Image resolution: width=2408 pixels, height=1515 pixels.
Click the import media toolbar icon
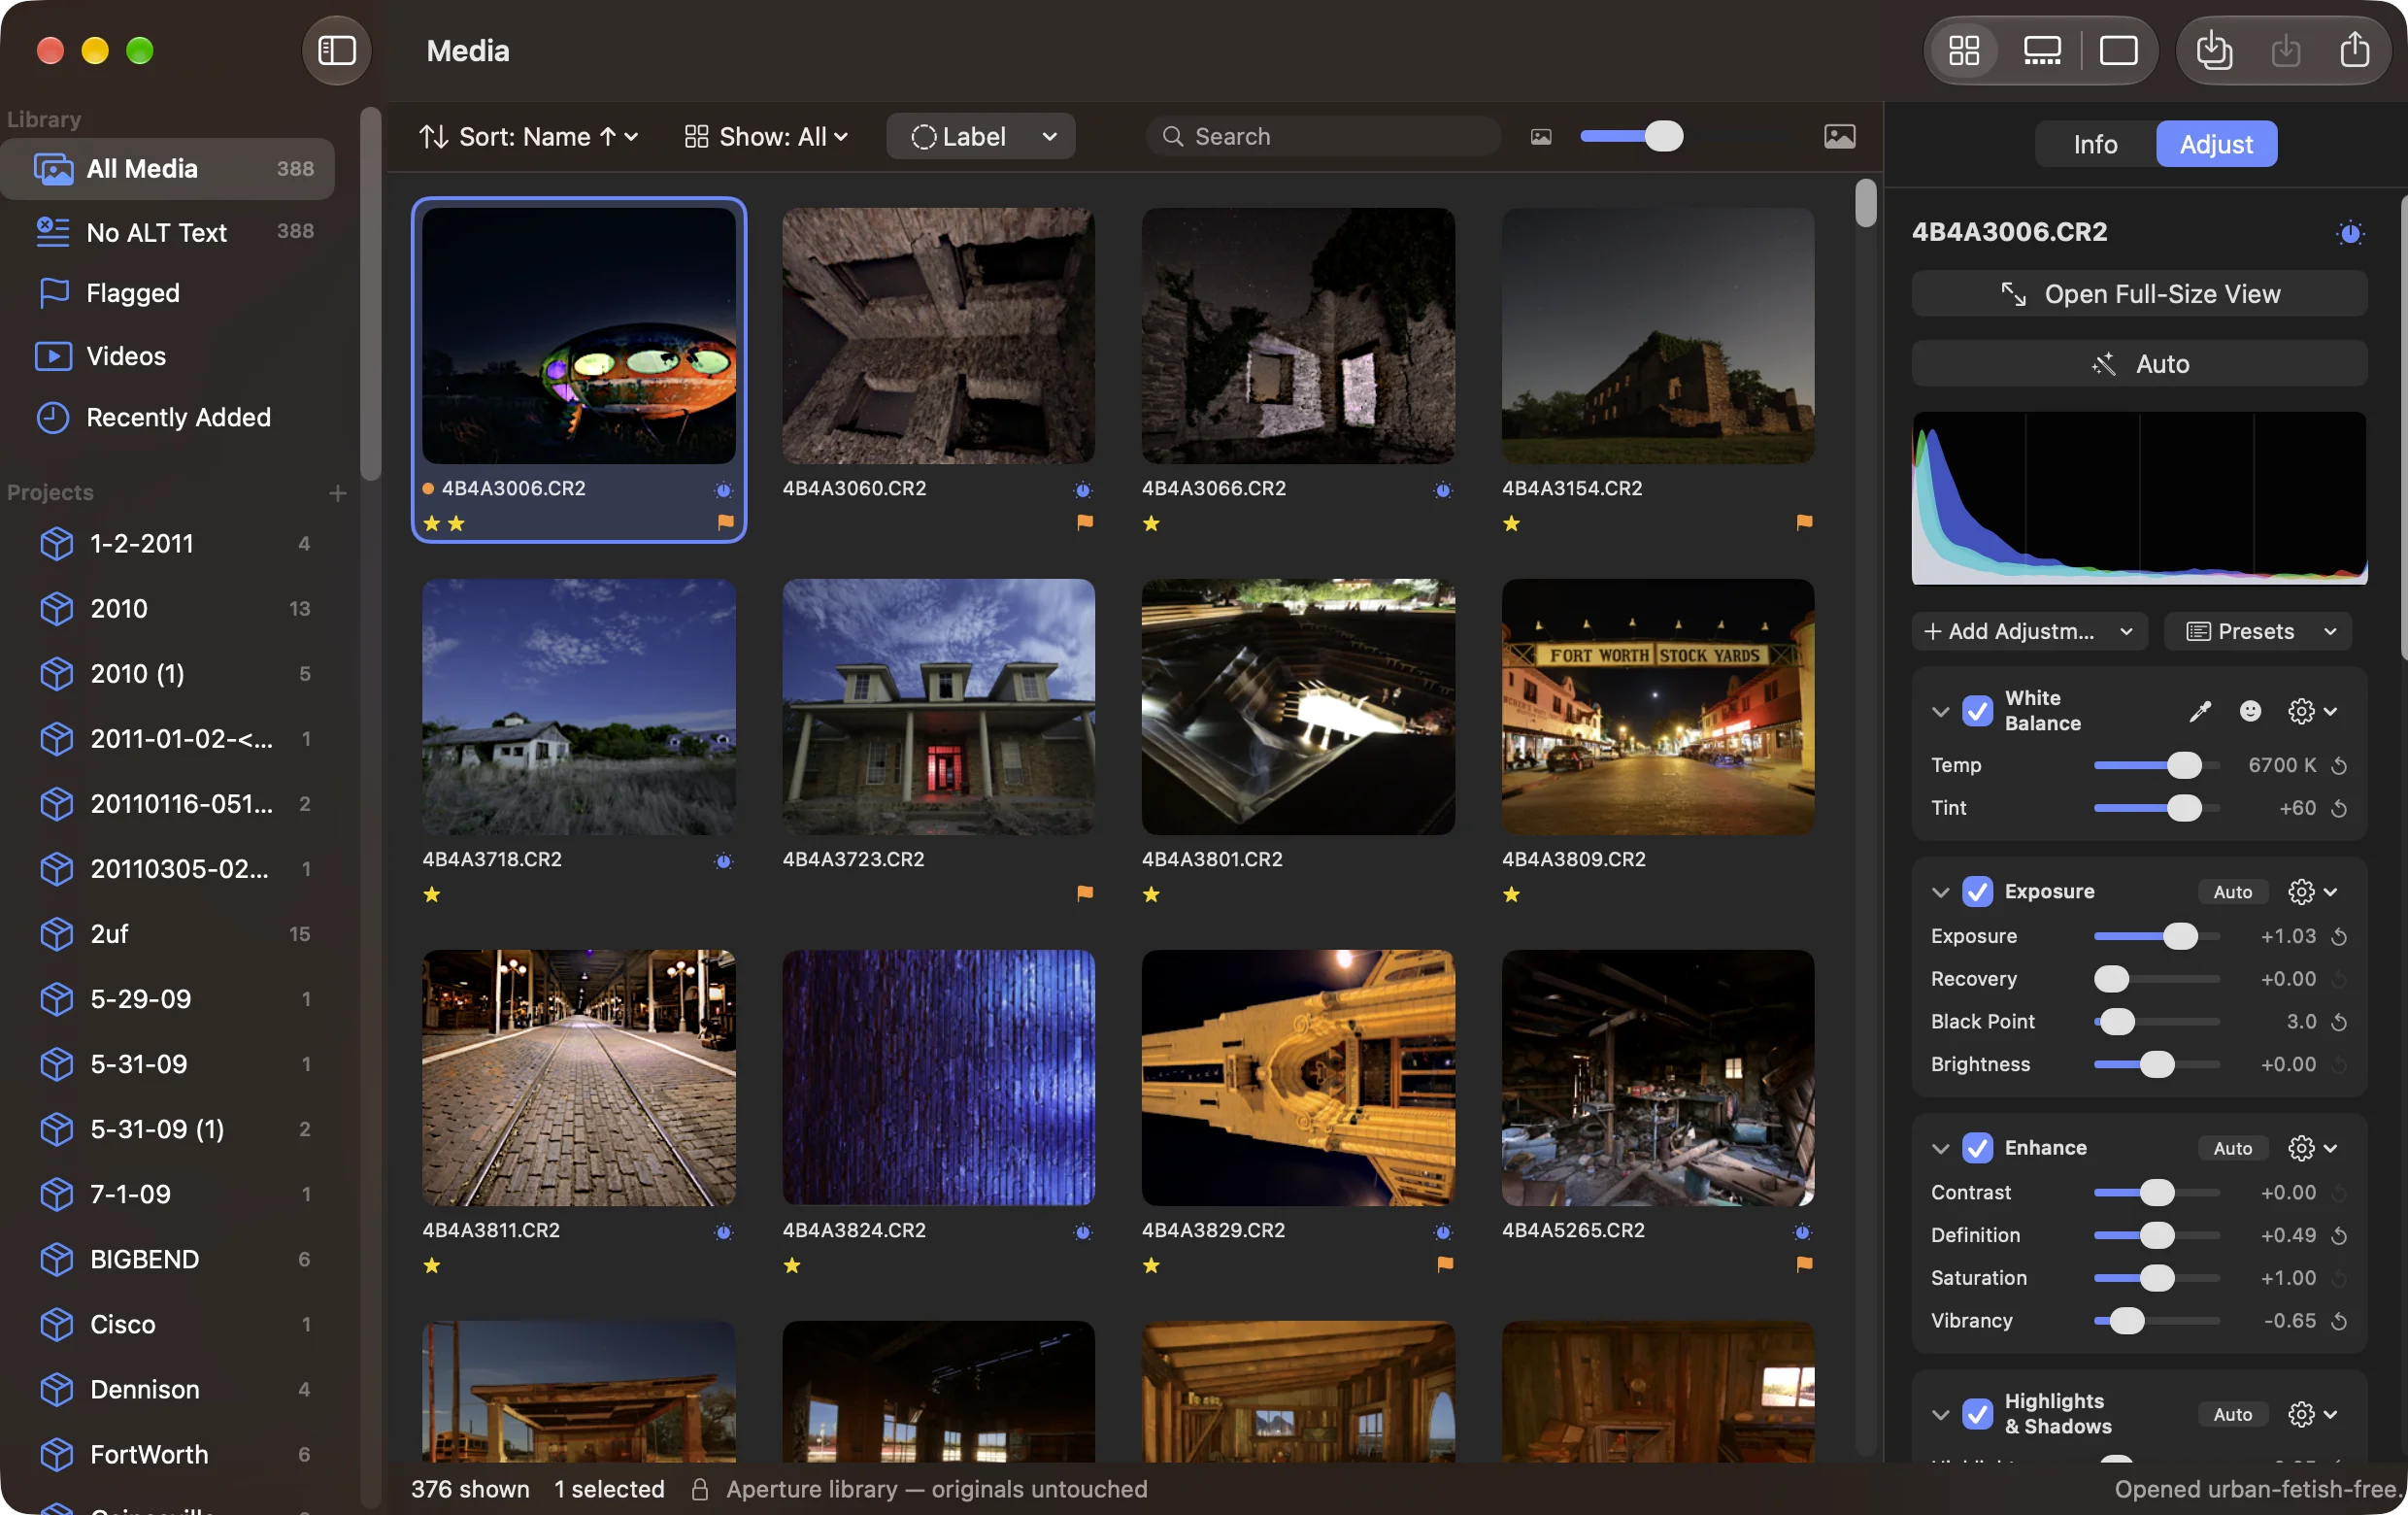(x=2214, y=50)
